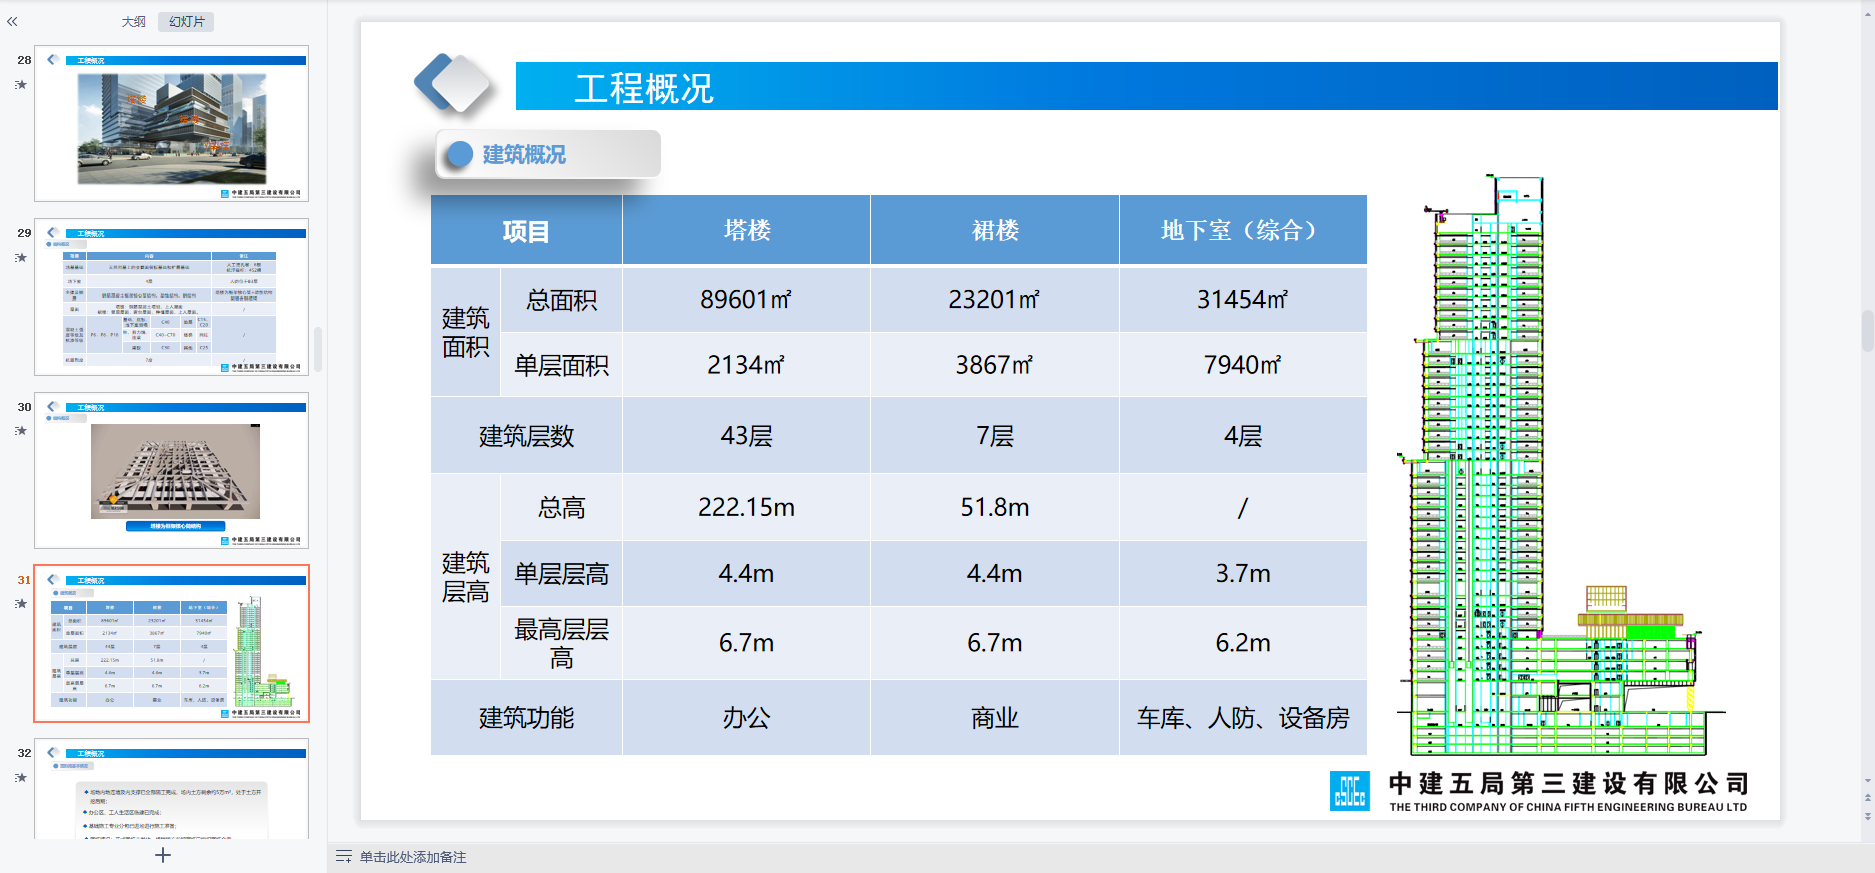
Task: Click the animation star icon under slide 32
Action: pos(21,778)
